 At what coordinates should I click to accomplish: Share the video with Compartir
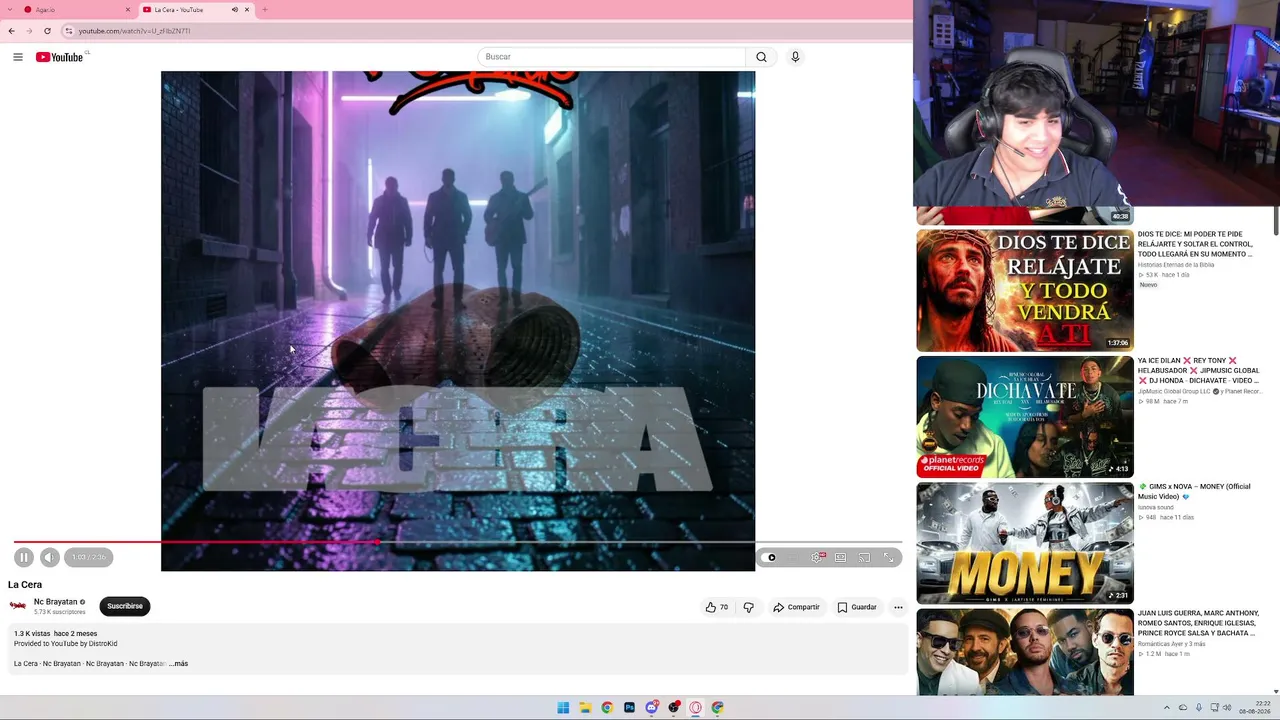point(796,607)
